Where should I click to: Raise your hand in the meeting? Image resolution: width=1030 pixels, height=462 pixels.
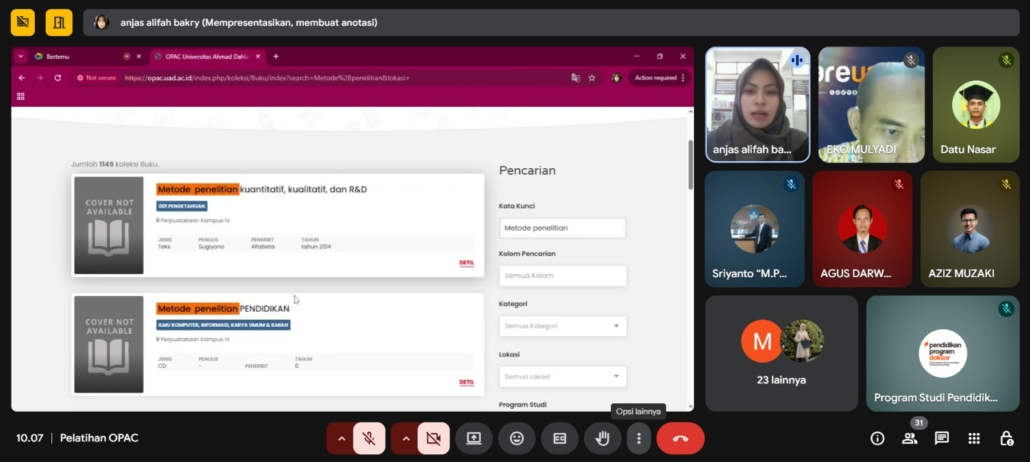(x=602, y=438)
